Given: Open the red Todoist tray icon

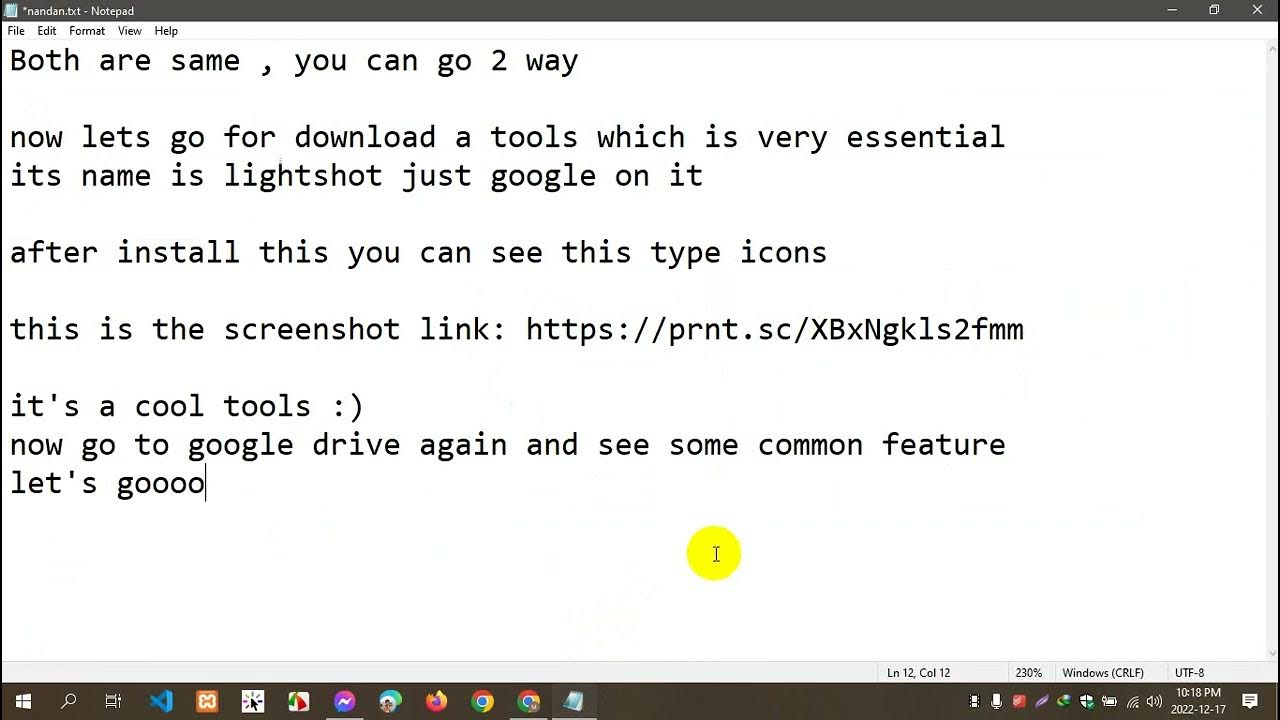Looking at the screenshot, I should 1019,702.
